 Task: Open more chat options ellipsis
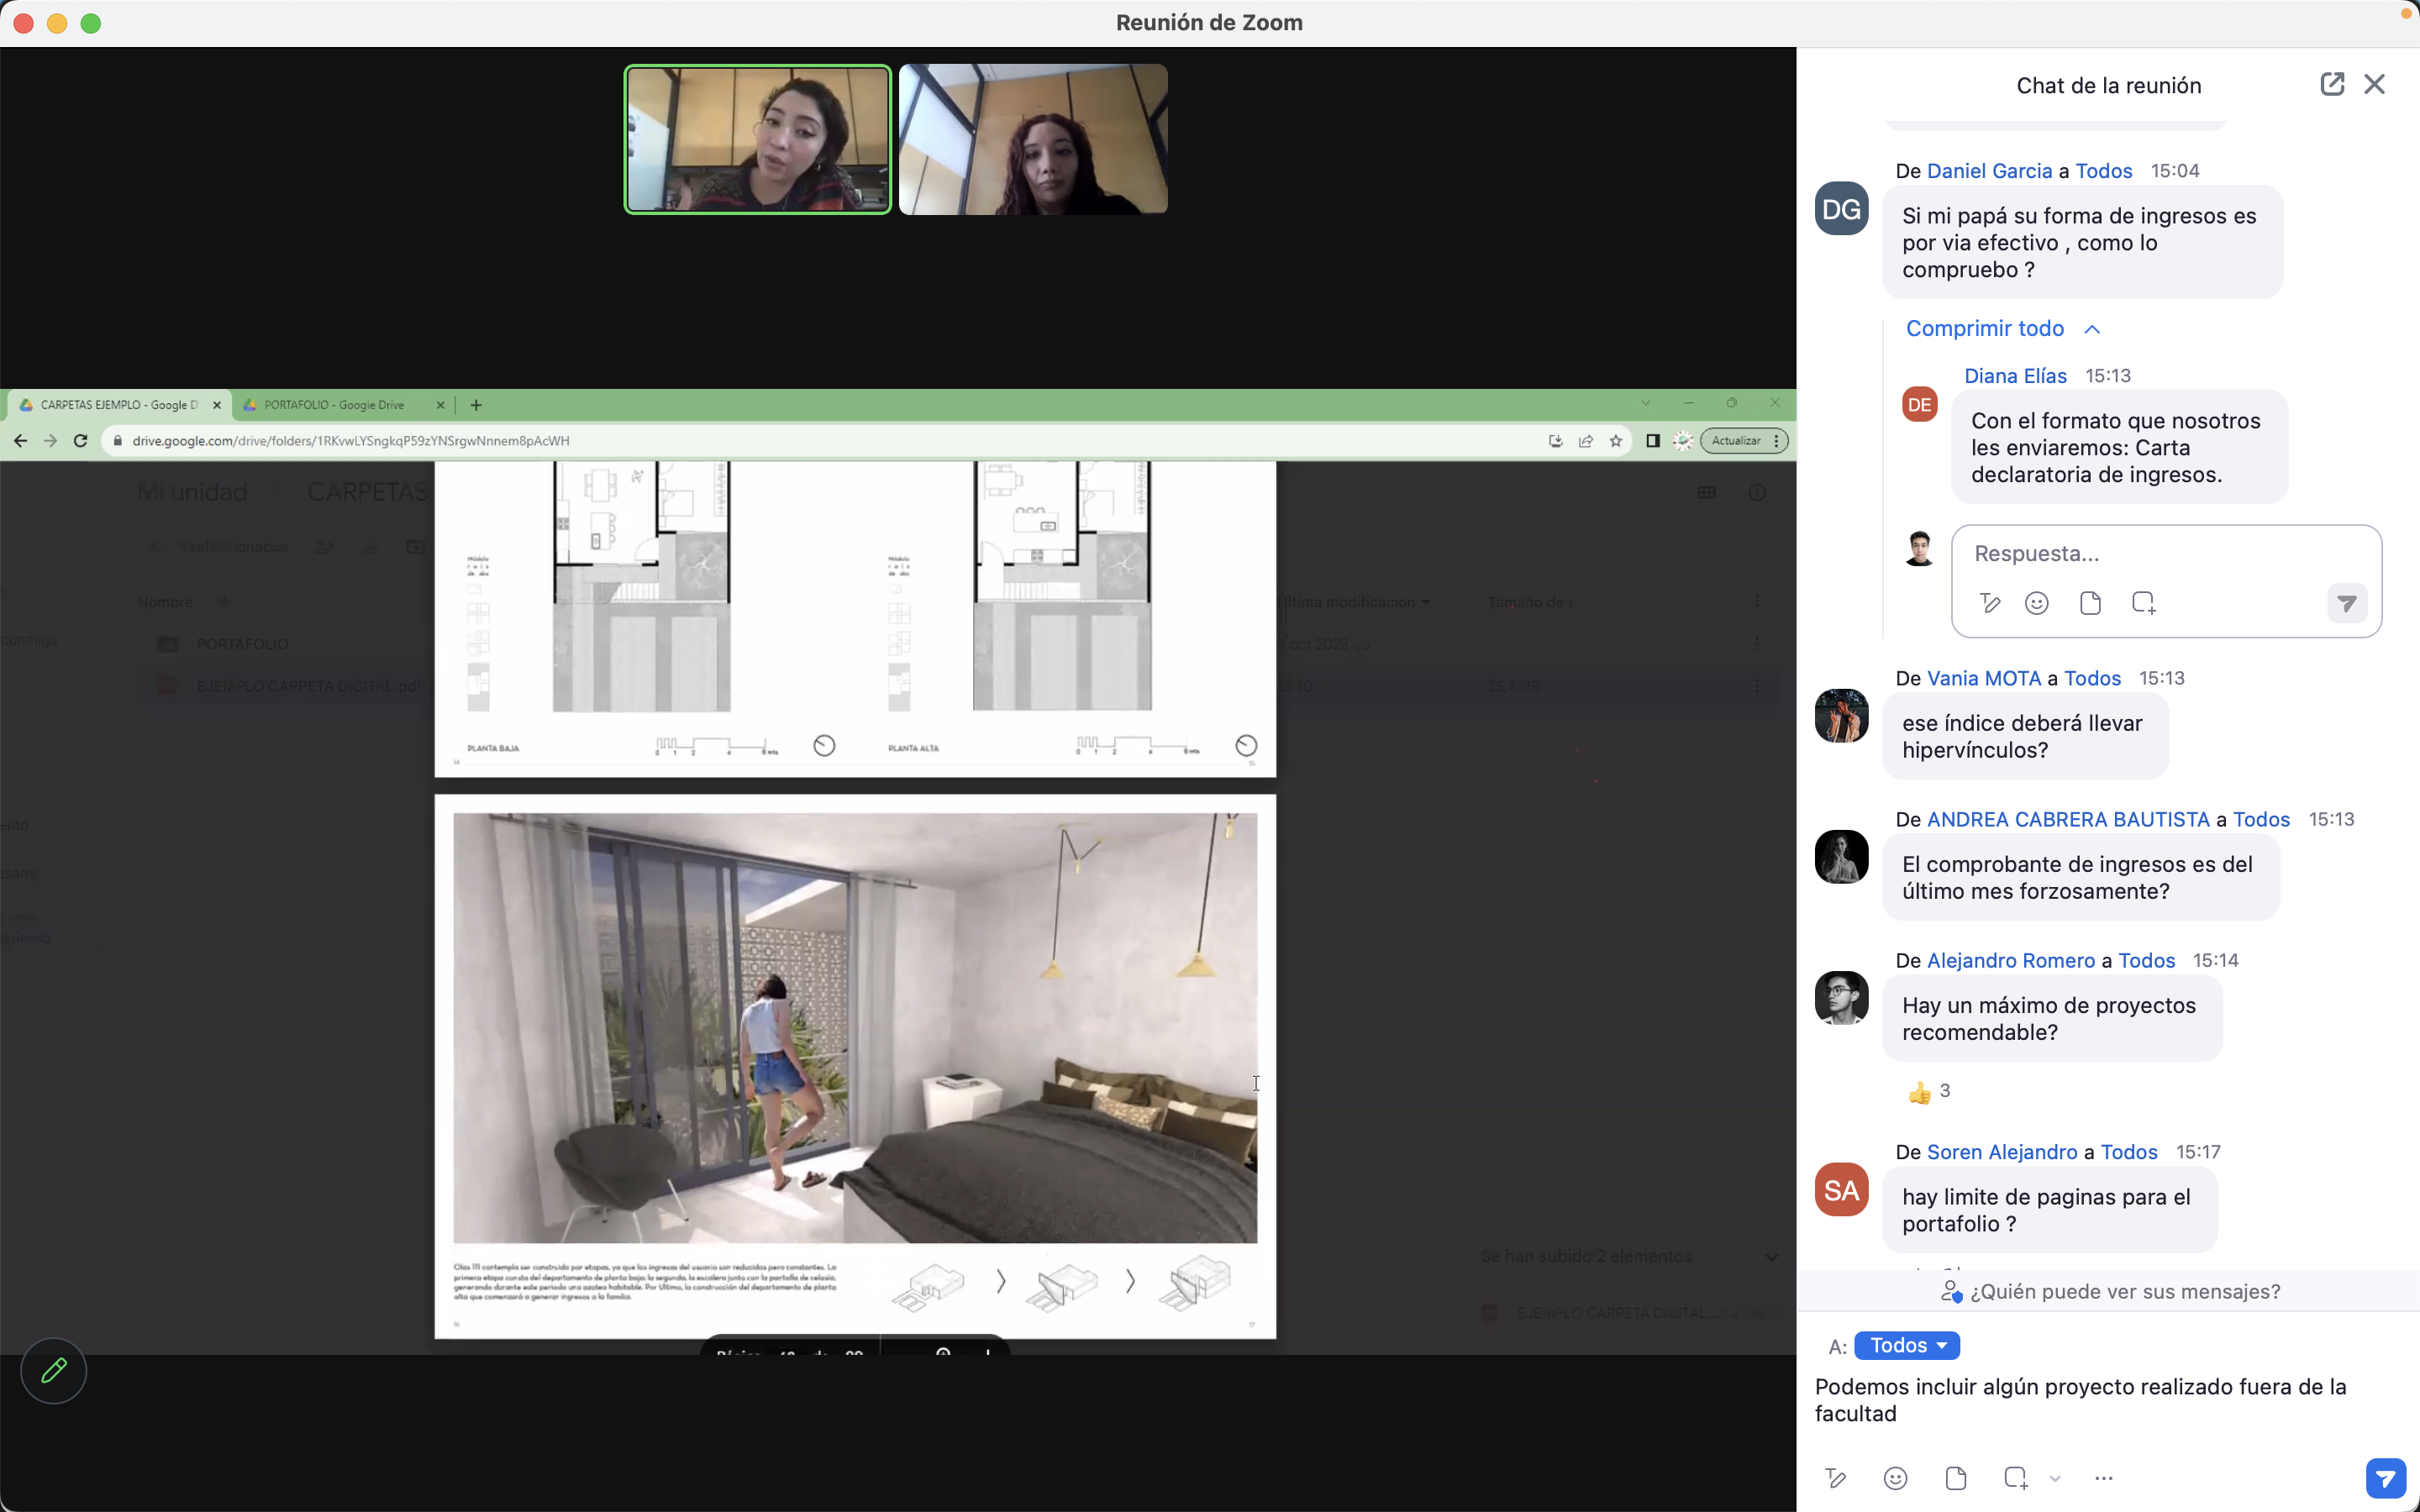(2103, 1478)
